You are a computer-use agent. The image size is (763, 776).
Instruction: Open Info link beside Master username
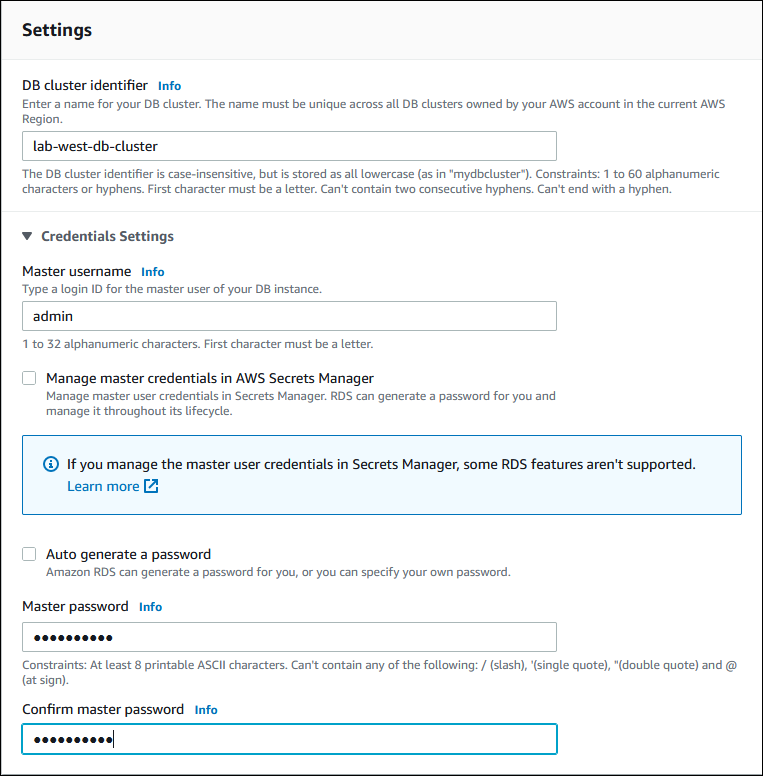[x=153, y=272]
